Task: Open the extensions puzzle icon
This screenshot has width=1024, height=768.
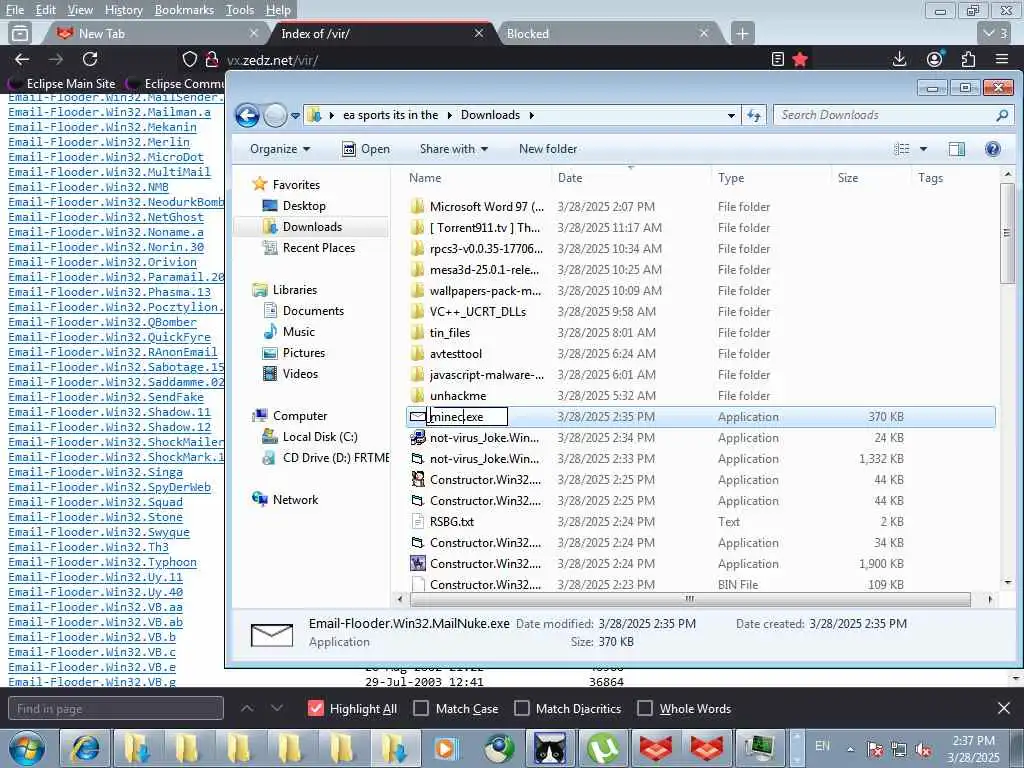Action: pyautogui.click(x=968, y=59)
